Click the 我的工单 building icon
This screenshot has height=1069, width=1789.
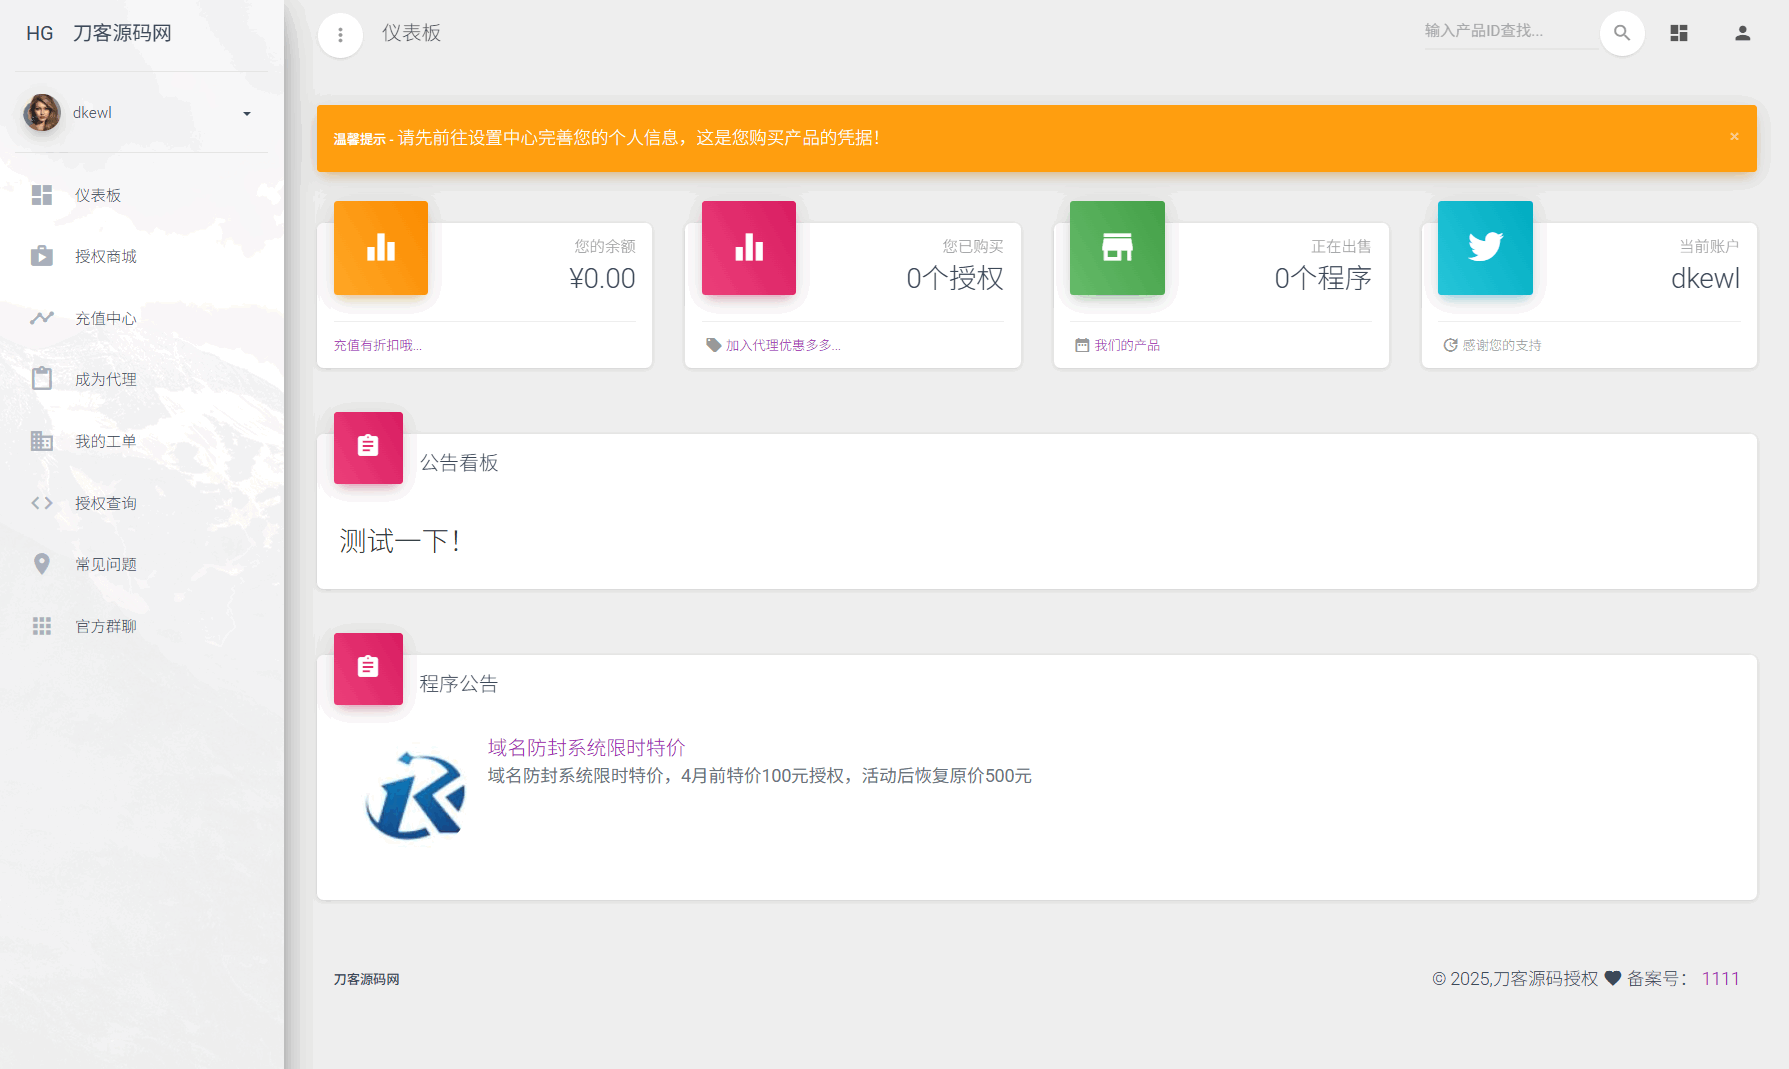(42, 440)
